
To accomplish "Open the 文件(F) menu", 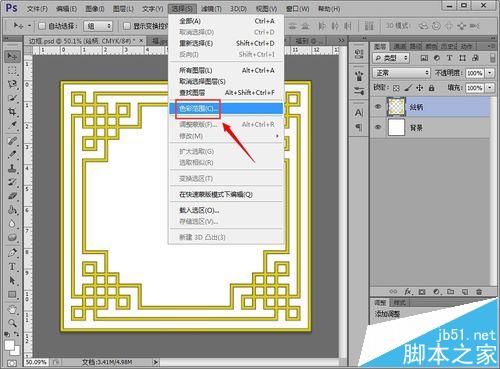I will pyautogui.click(x=37, y=9).
